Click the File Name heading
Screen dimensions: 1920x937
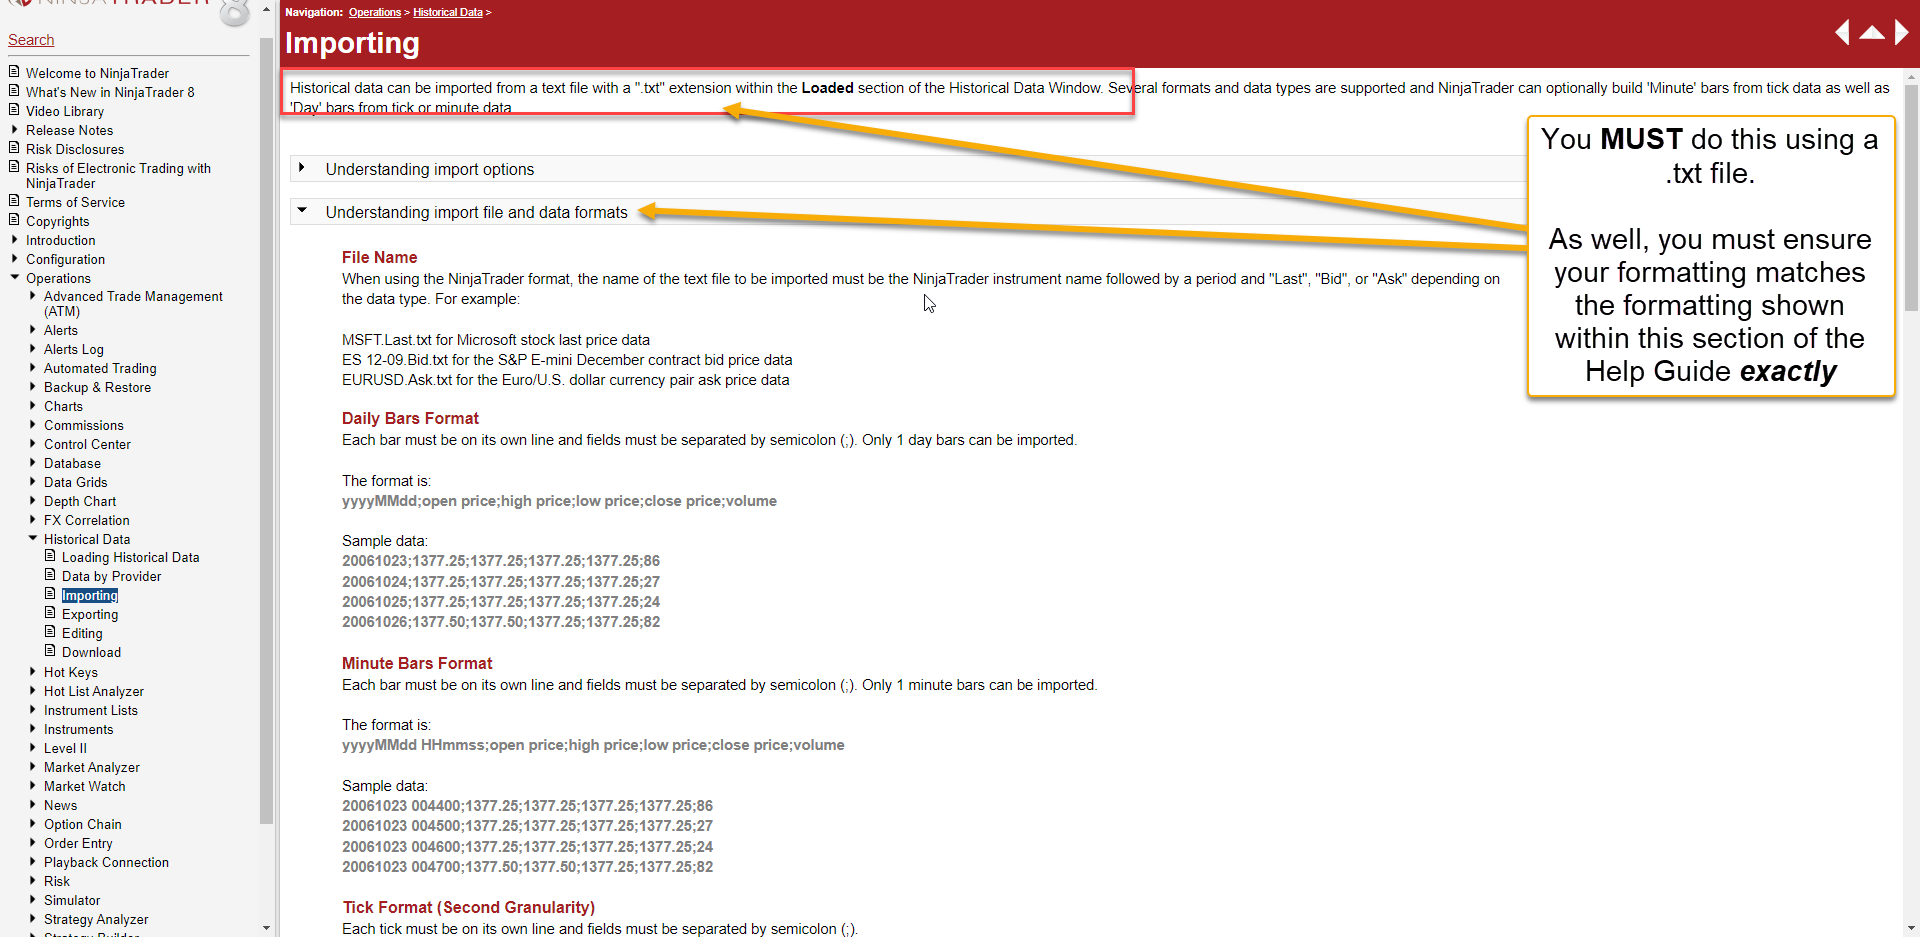[x=379, y=257]
